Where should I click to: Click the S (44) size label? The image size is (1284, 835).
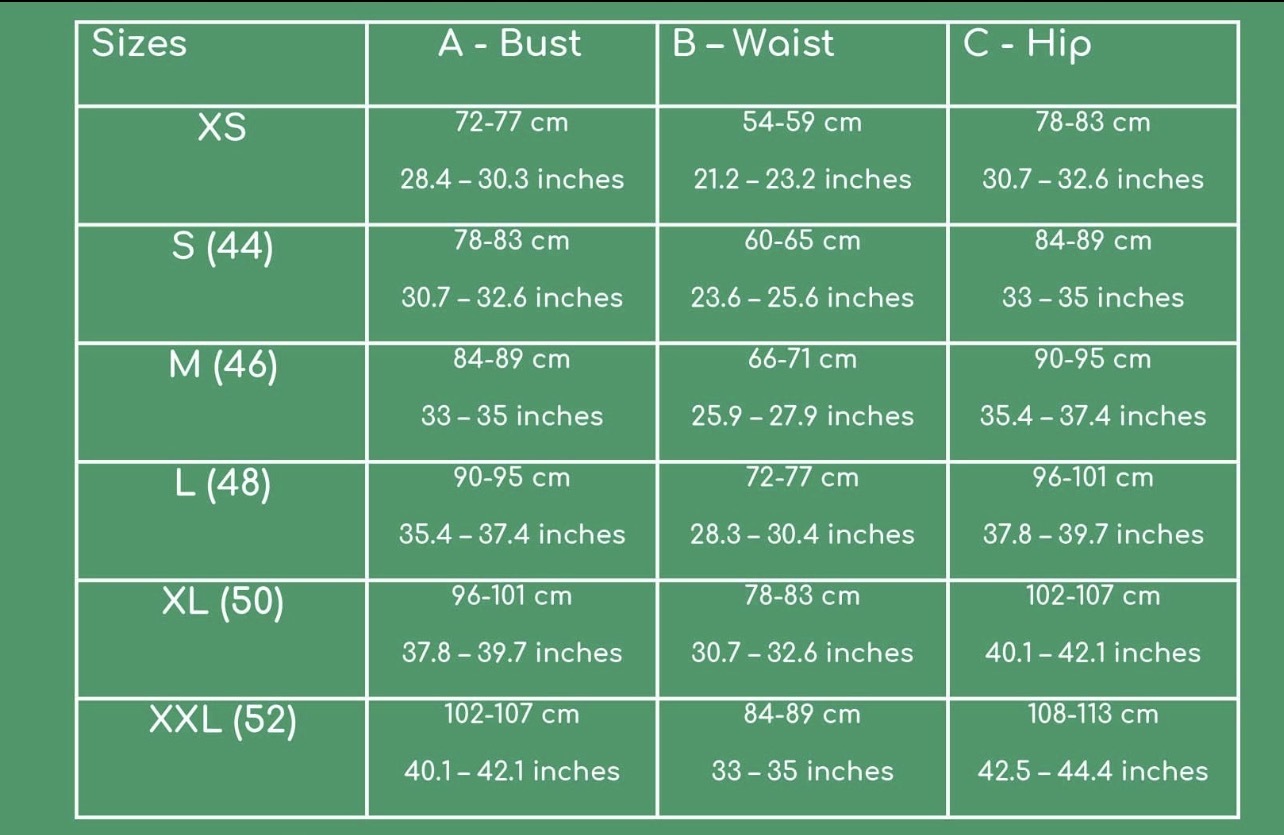click(222, 247)
